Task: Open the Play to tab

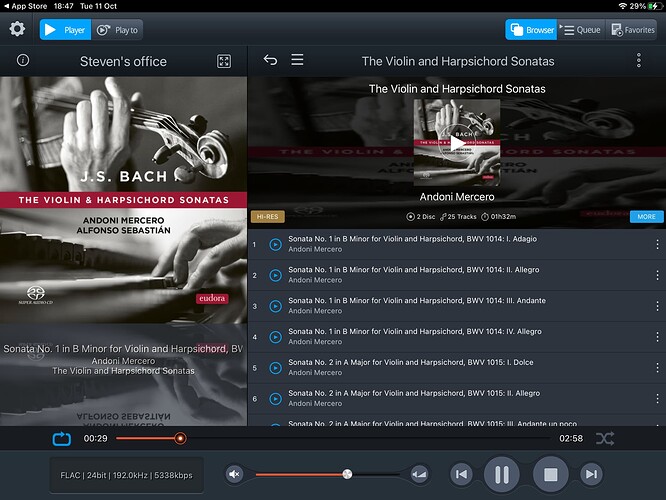Action: (117, 30)
